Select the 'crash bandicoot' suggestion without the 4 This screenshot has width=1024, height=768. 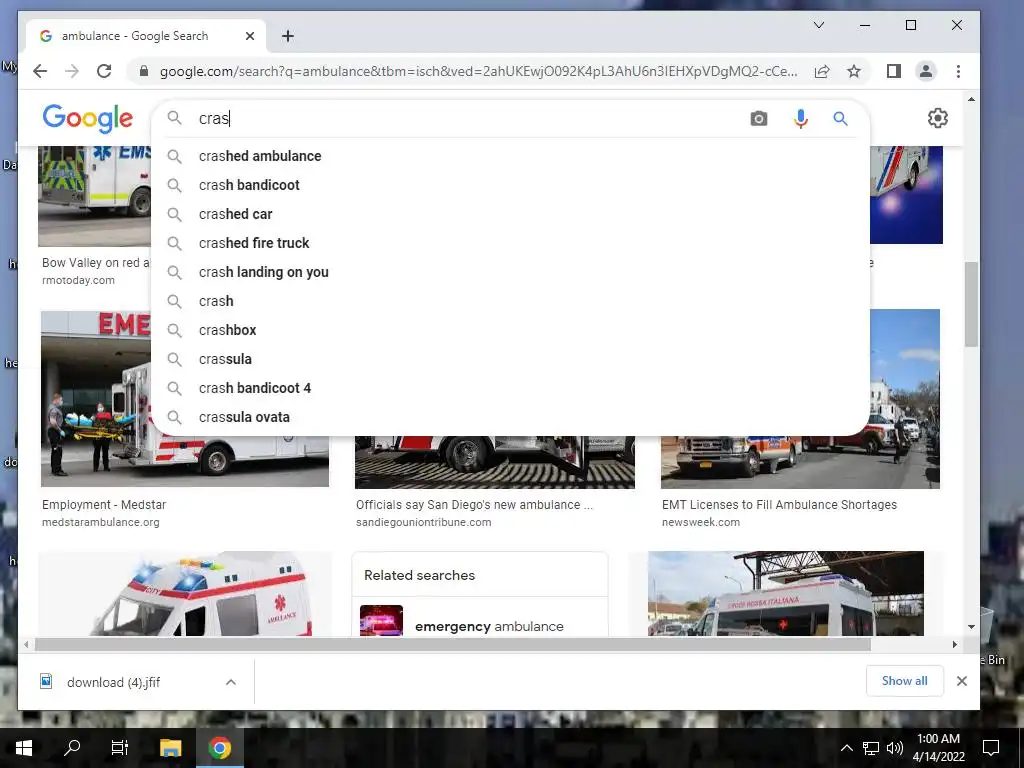(x=510, y=185)
